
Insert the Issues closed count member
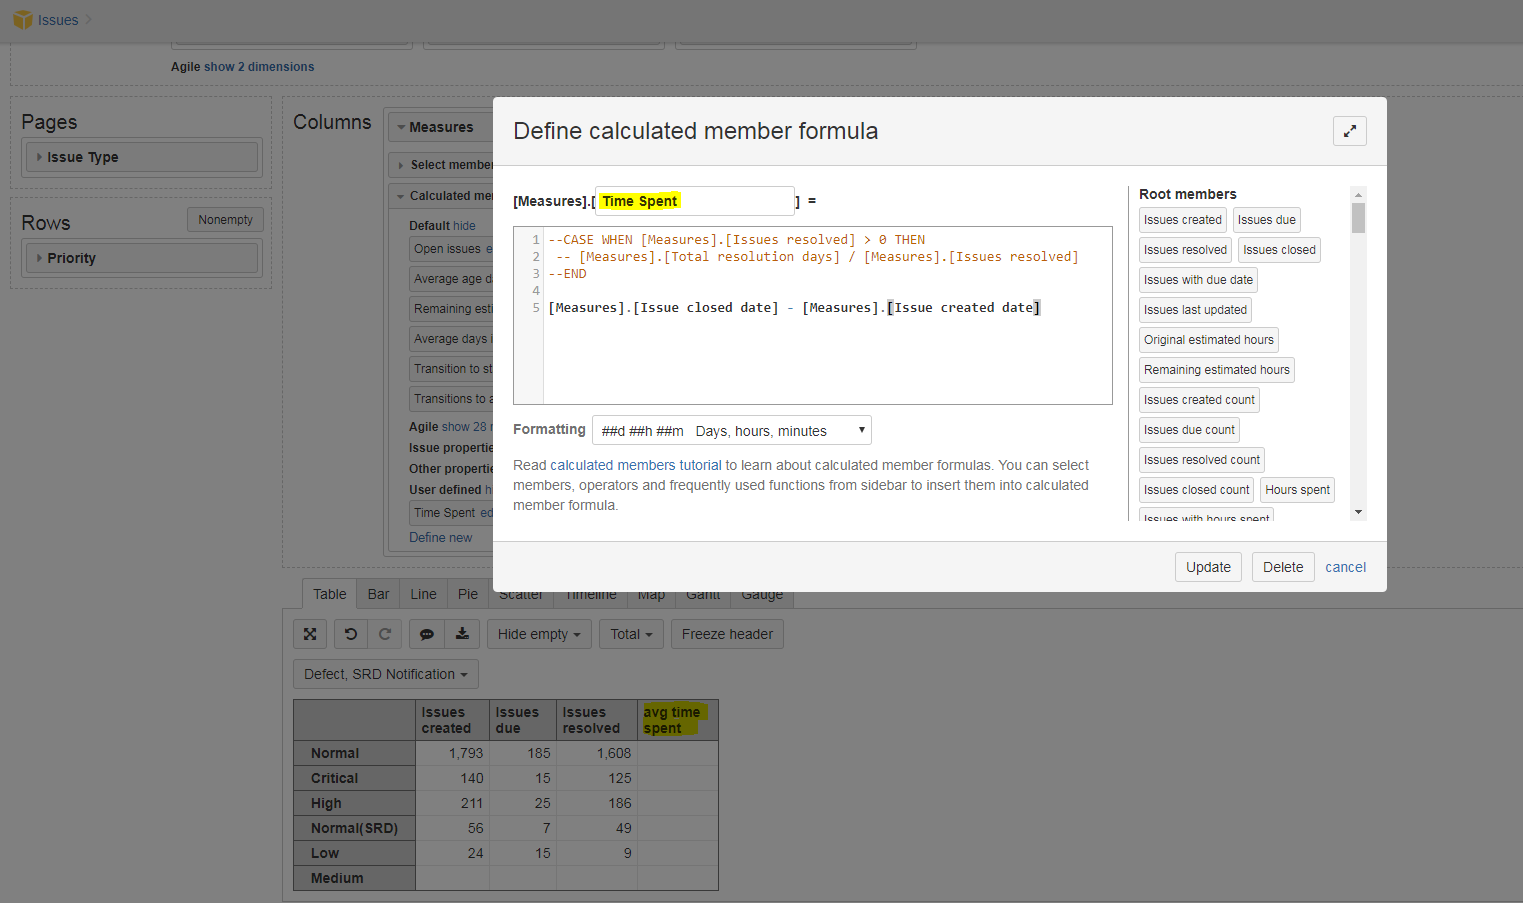click(x=1196, y=490)
